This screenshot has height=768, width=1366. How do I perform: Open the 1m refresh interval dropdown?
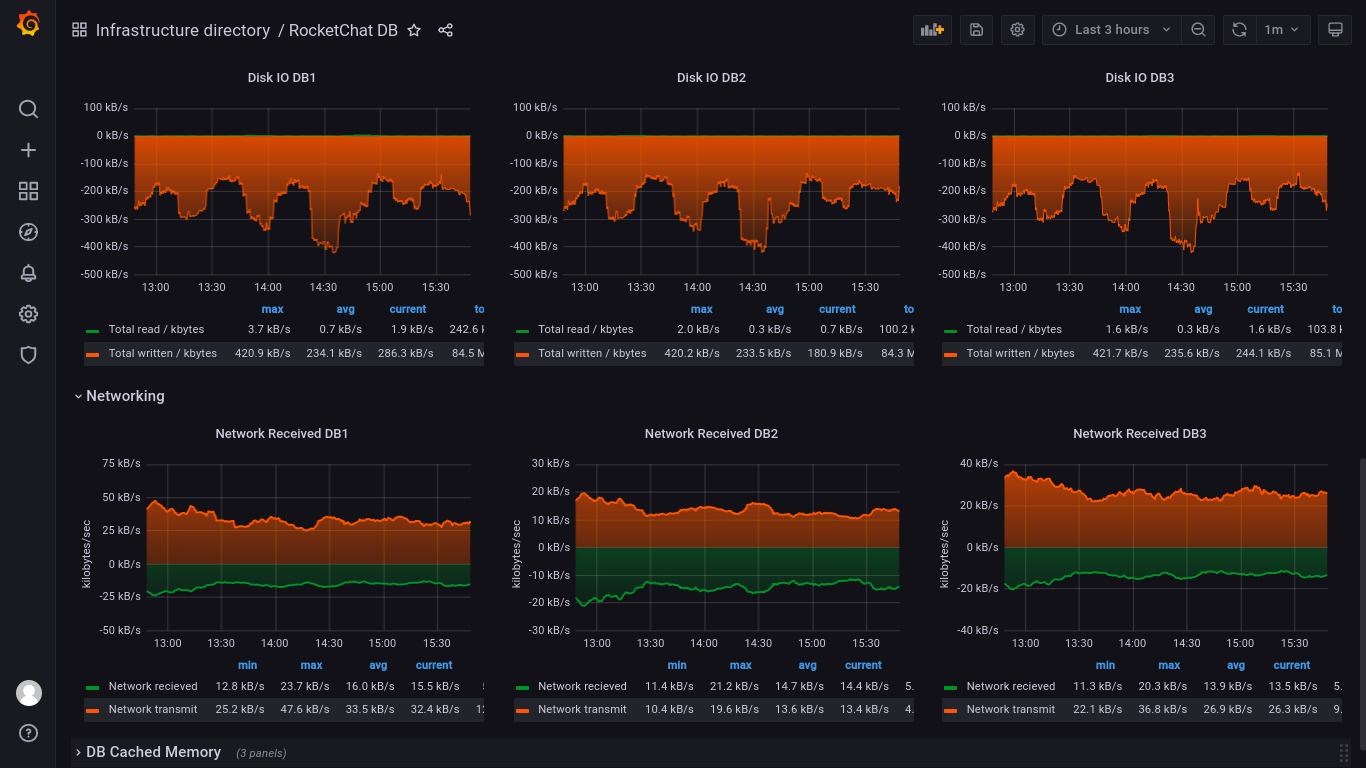tap(1282, 30)
